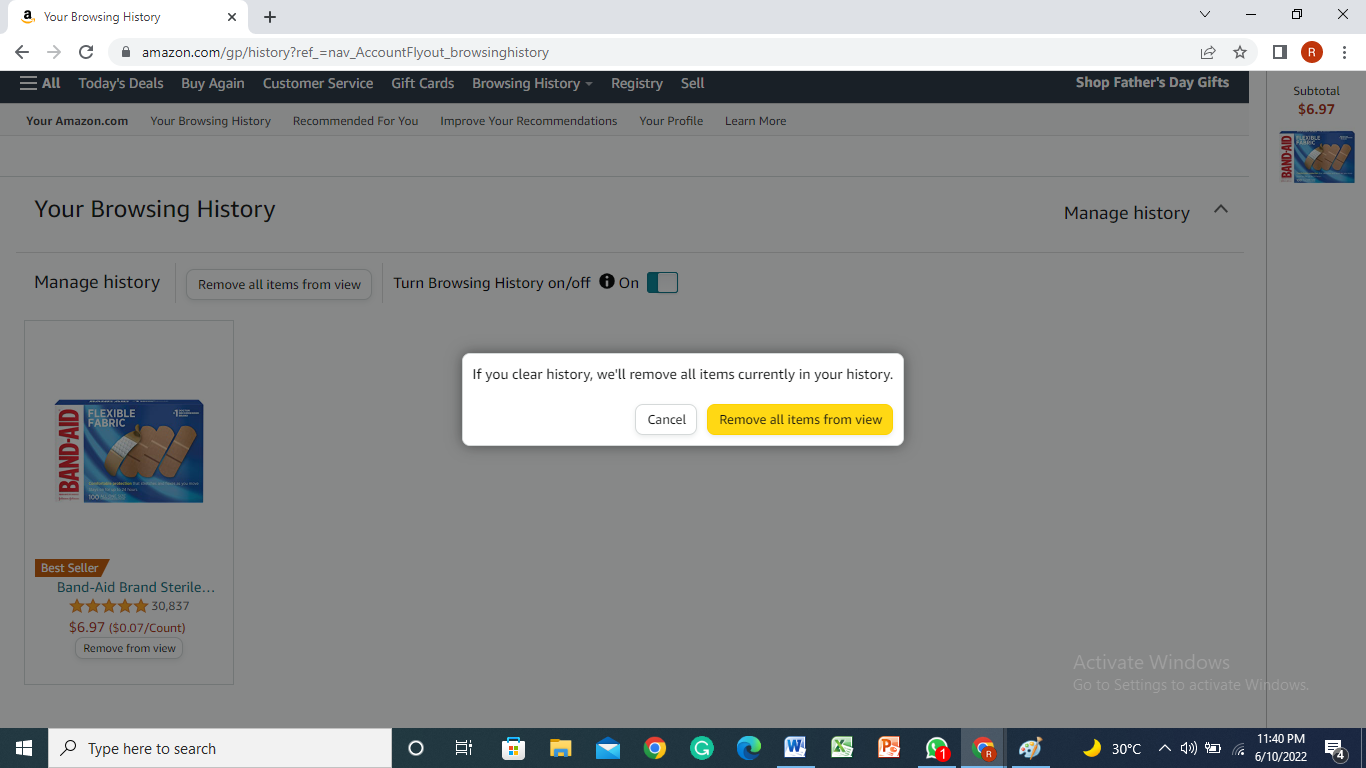Show hidden system tray icons

(1164, 748)
